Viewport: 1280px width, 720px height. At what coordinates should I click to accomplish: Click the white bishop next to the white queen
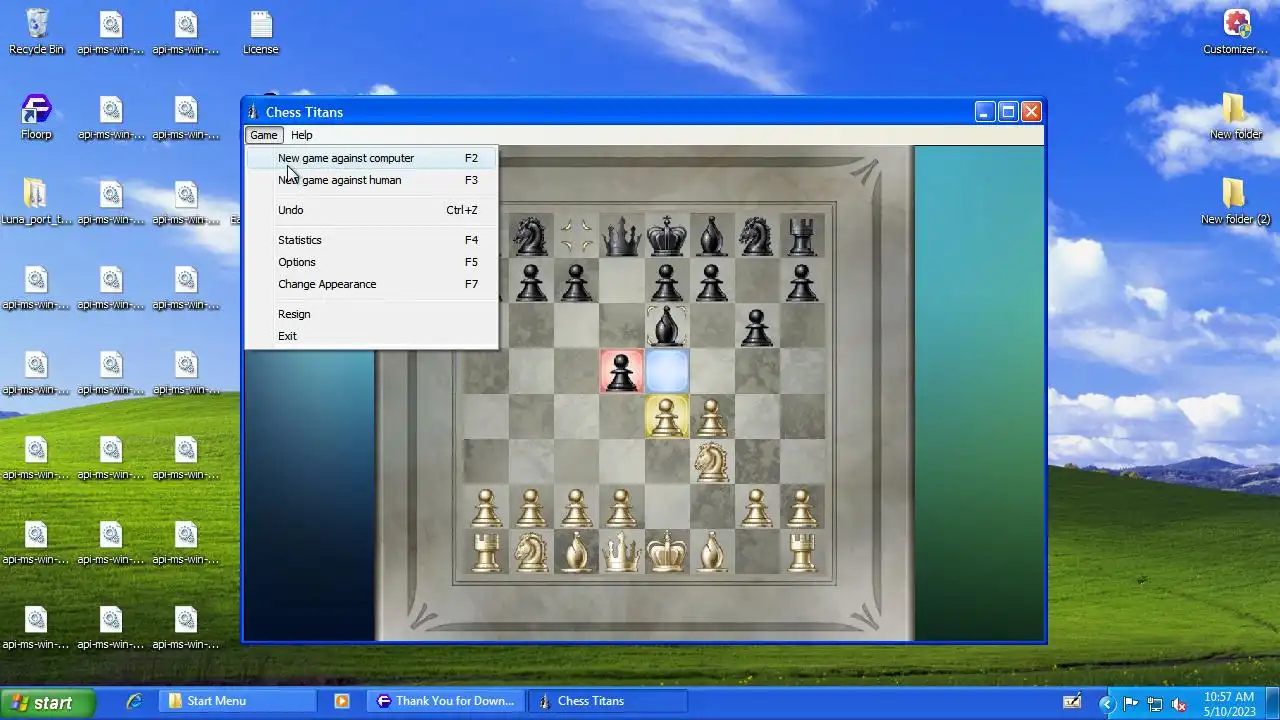[x=576, y=552]
